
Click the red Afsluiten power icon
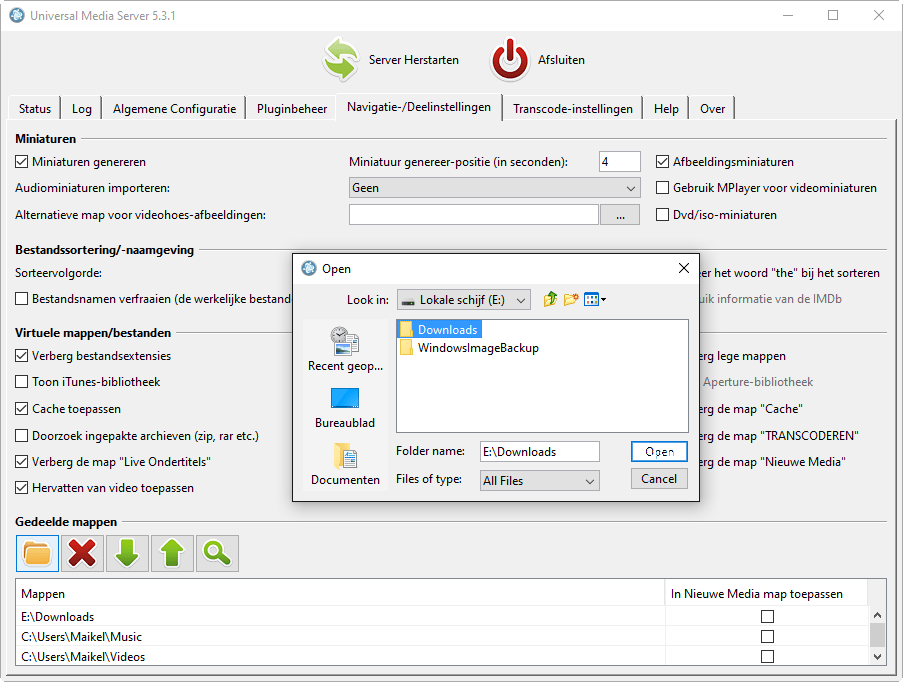[x=510, y=59]
